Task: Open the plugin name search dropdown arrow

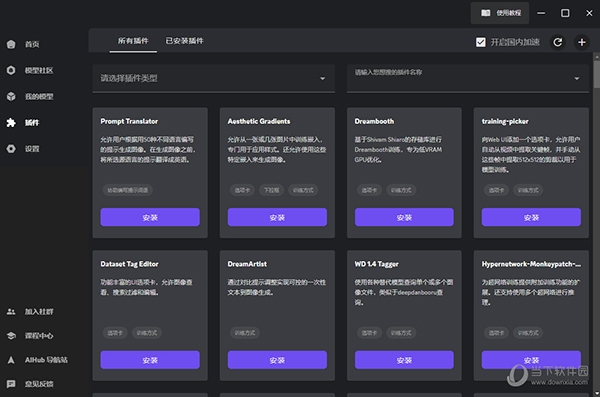Action: [577, 78]
